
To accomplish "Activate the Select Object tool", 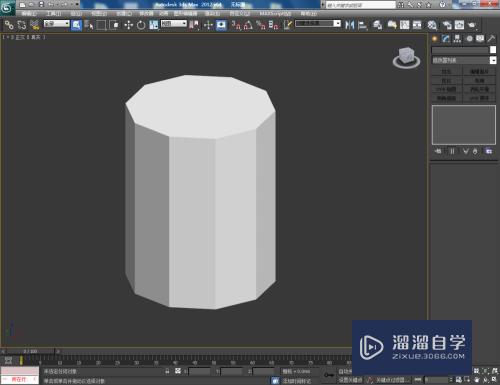I will pos(76,25).
